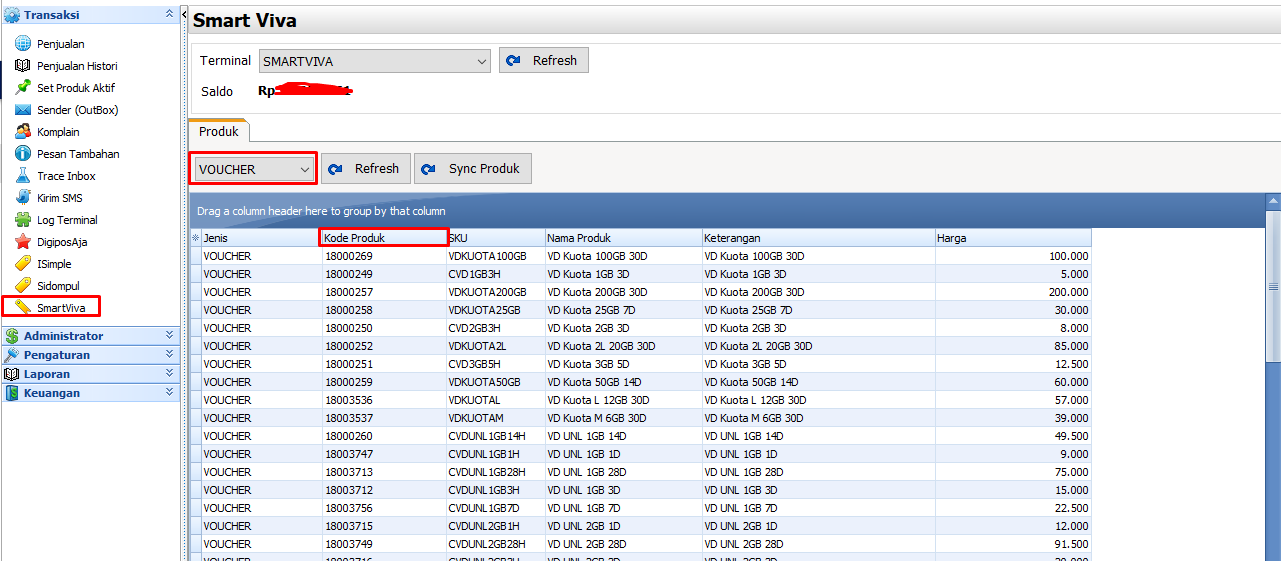The width and height of the screenshot is (1281, 561).
Task: Open the Komplain entry
Action: (x=58, y=132)
